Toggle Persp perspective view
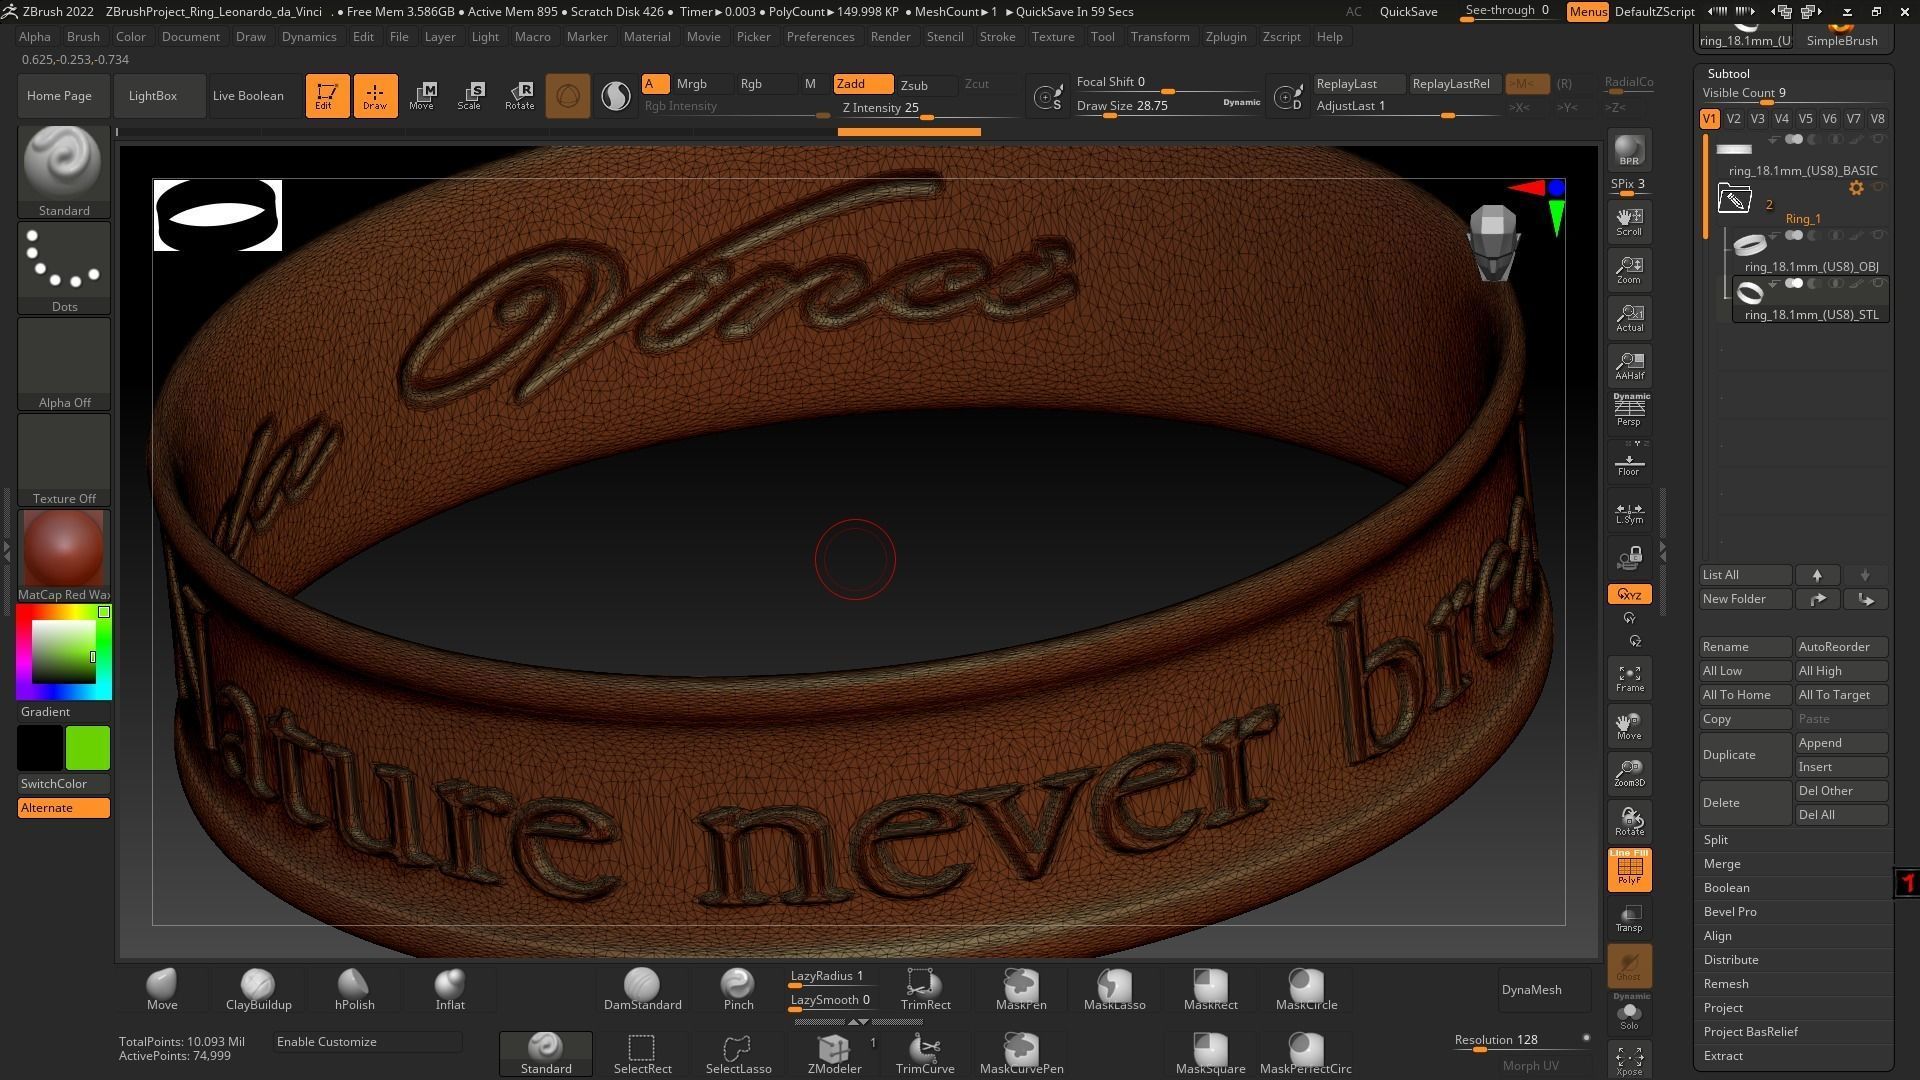The width and height of the screenshot is (1920, 1080). pyautogui.click(x=1629, y=410)
